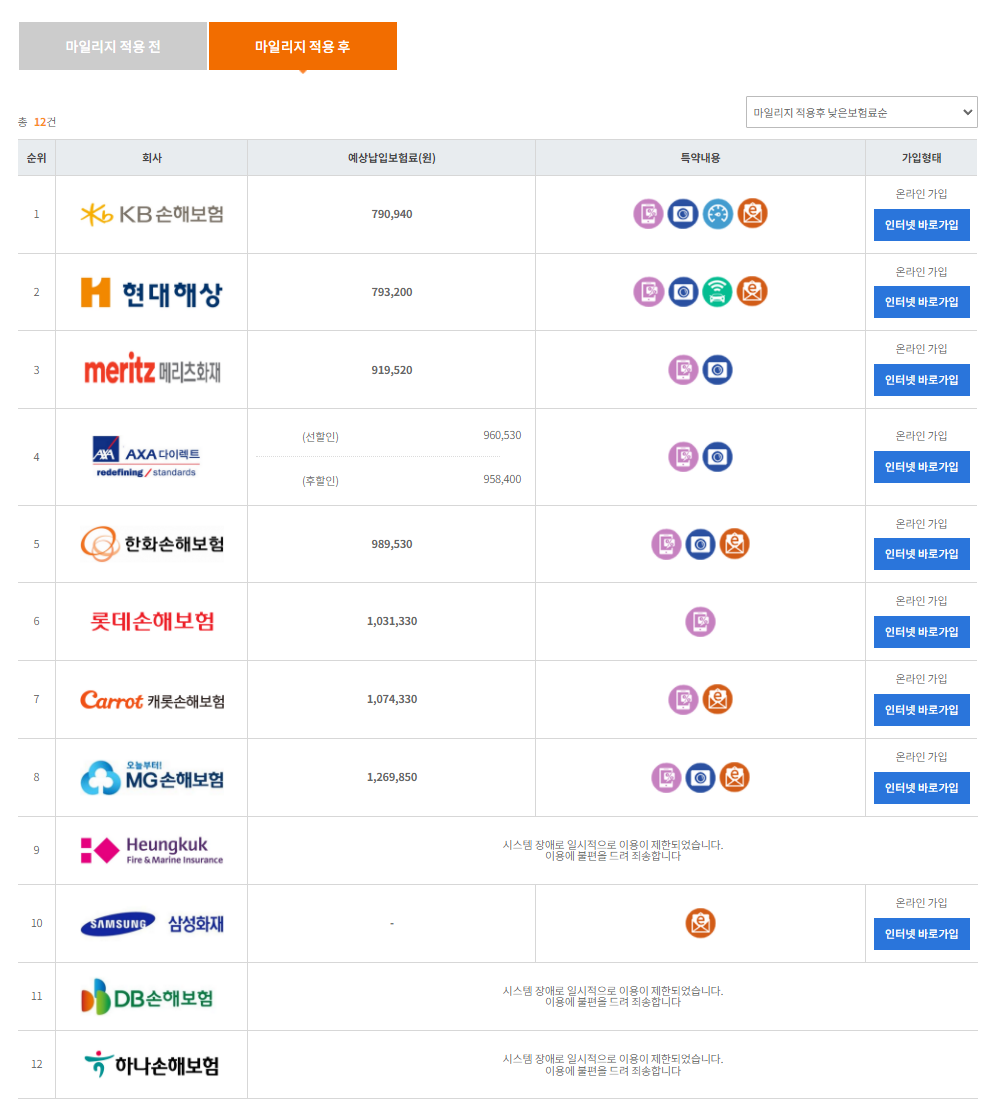The image size is (993, 1109).
Task: Click 인터넷 바로가입 for AXA다이렉트
Action: point(922,467)
